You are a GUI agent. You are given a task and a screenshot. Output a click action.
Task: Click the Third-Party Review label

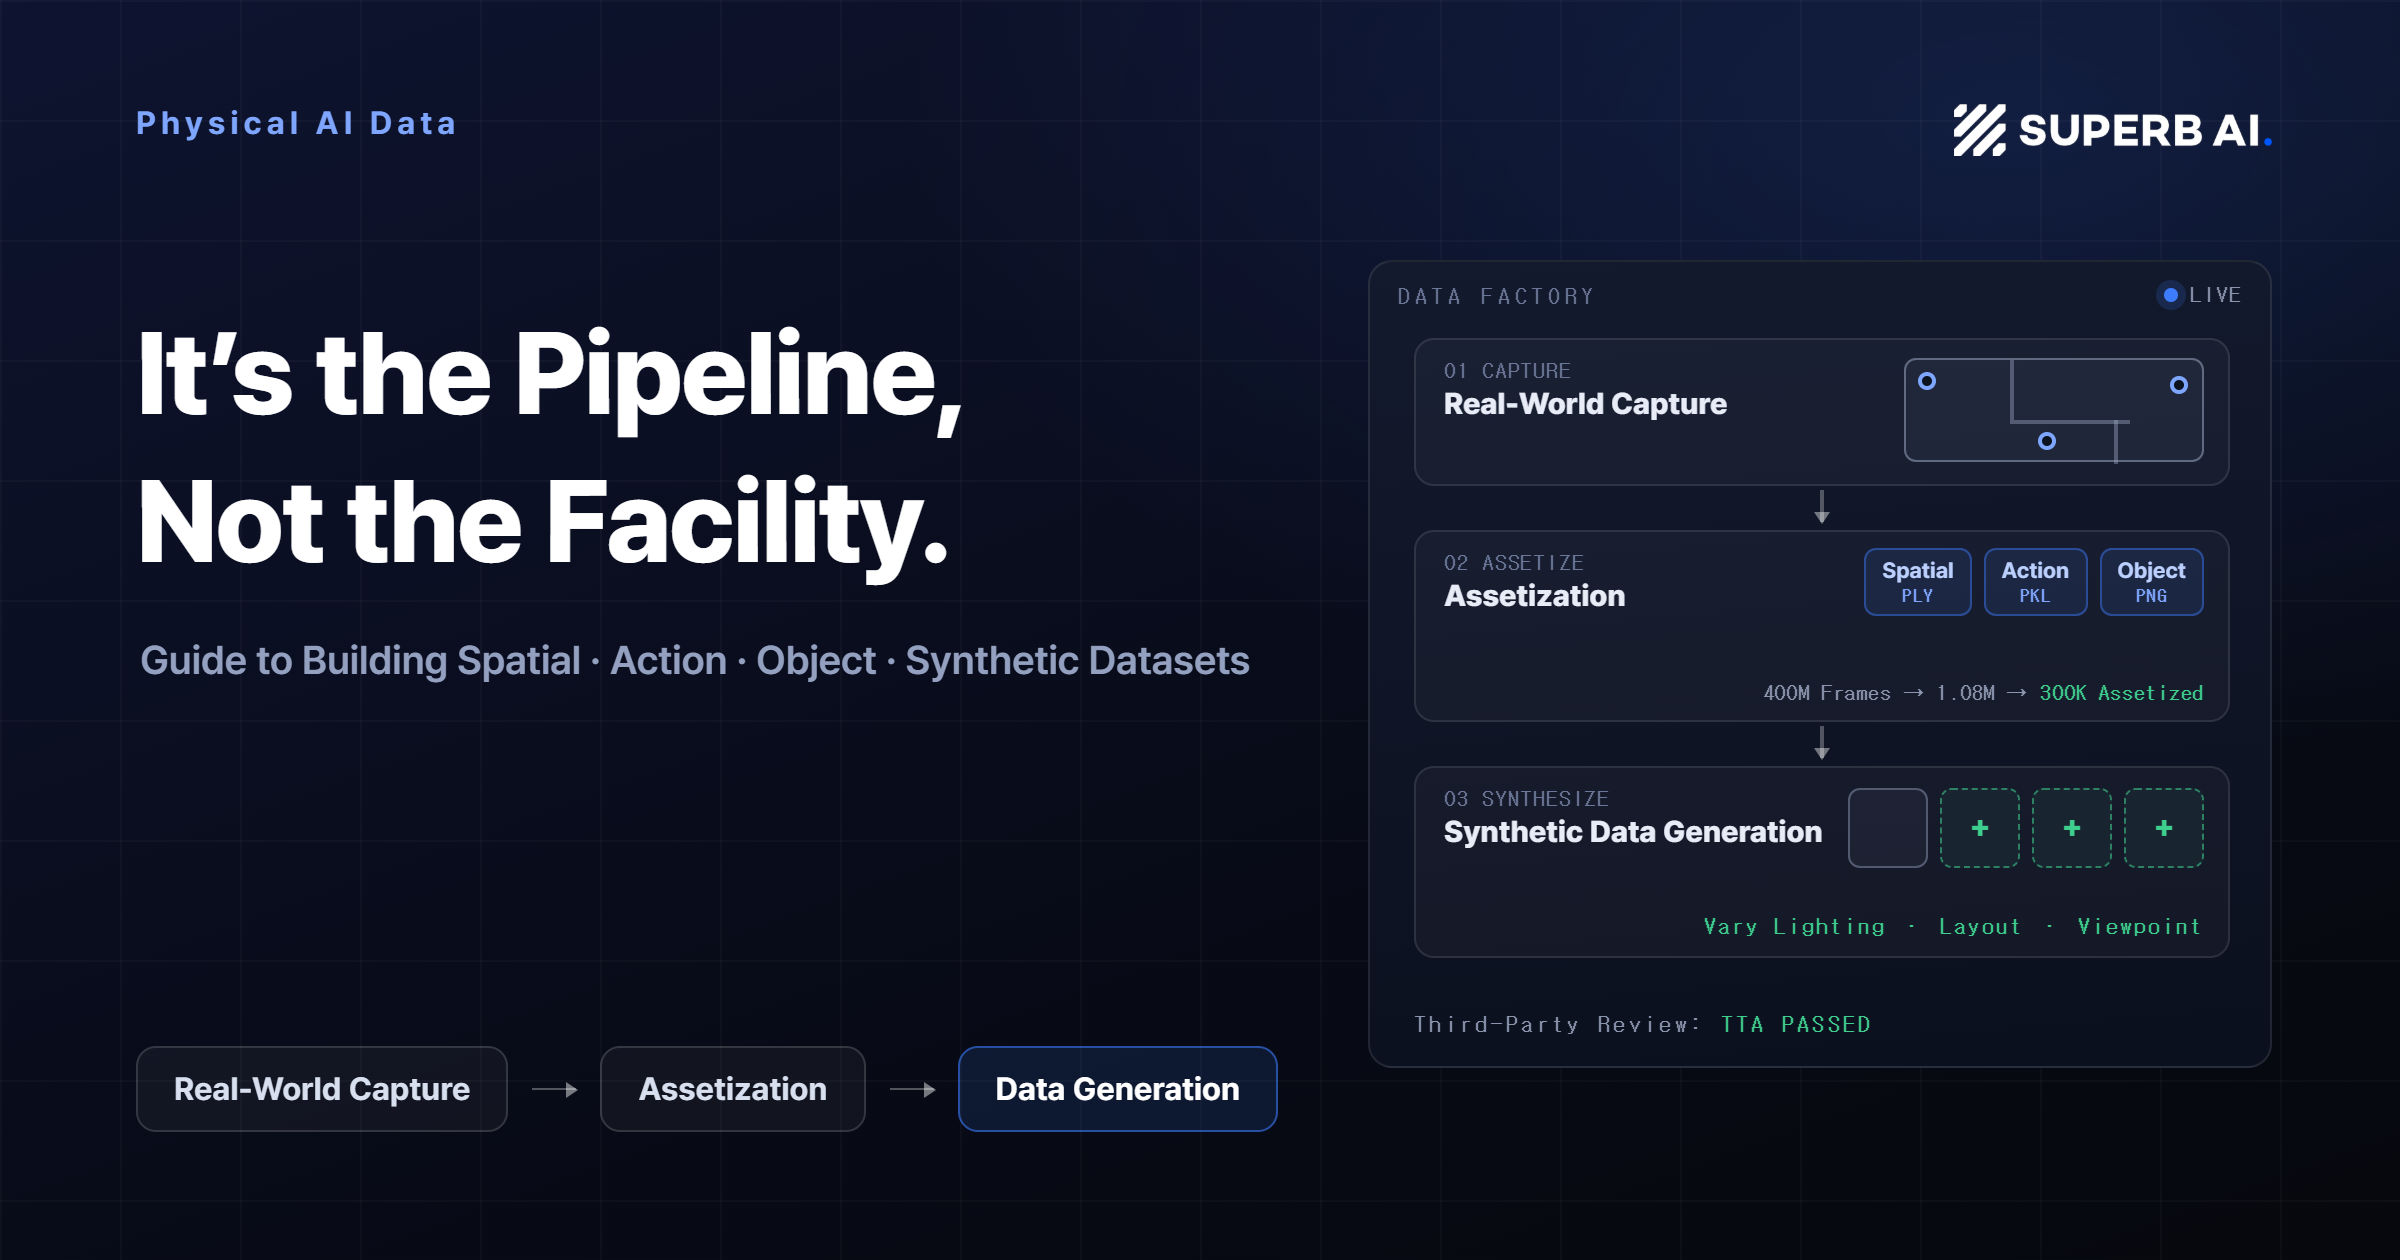(1557, 1025)
